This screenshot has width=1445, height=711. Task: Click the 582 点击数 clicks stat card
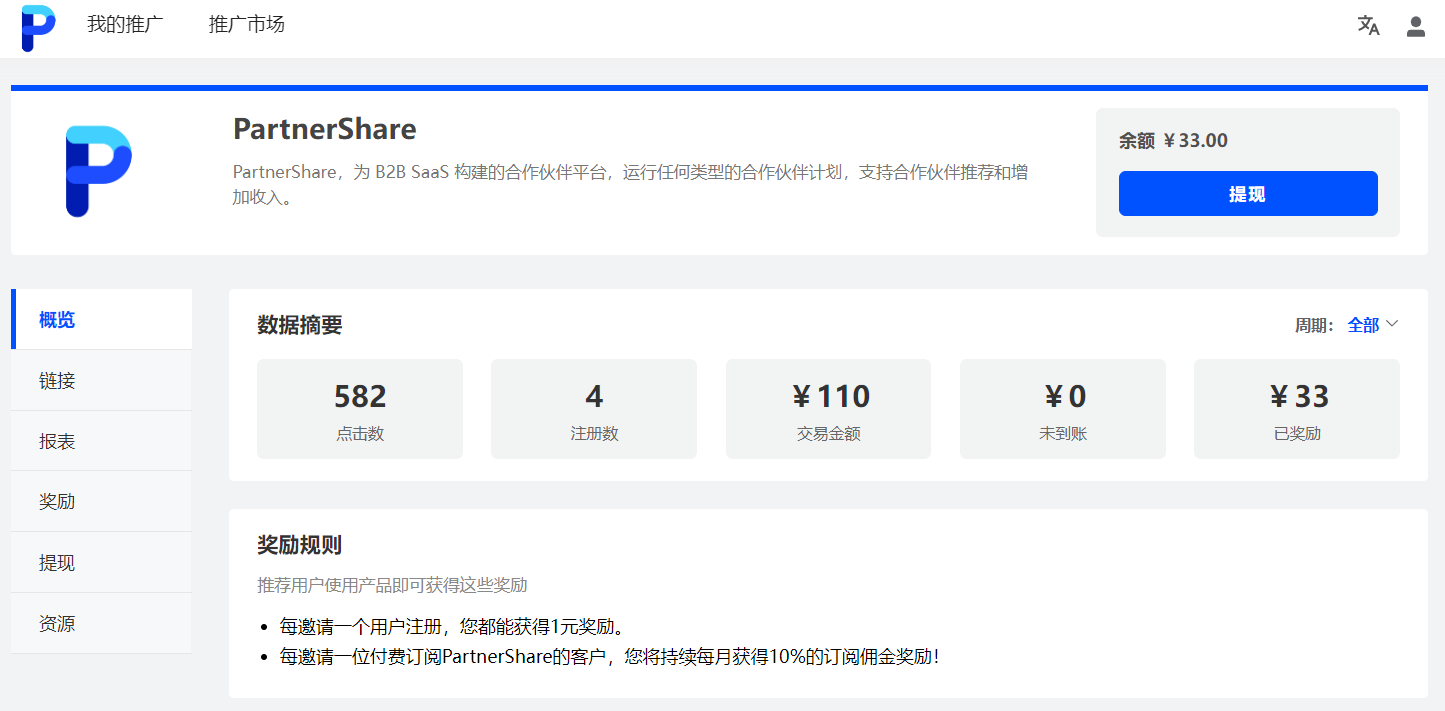point(360,408)
